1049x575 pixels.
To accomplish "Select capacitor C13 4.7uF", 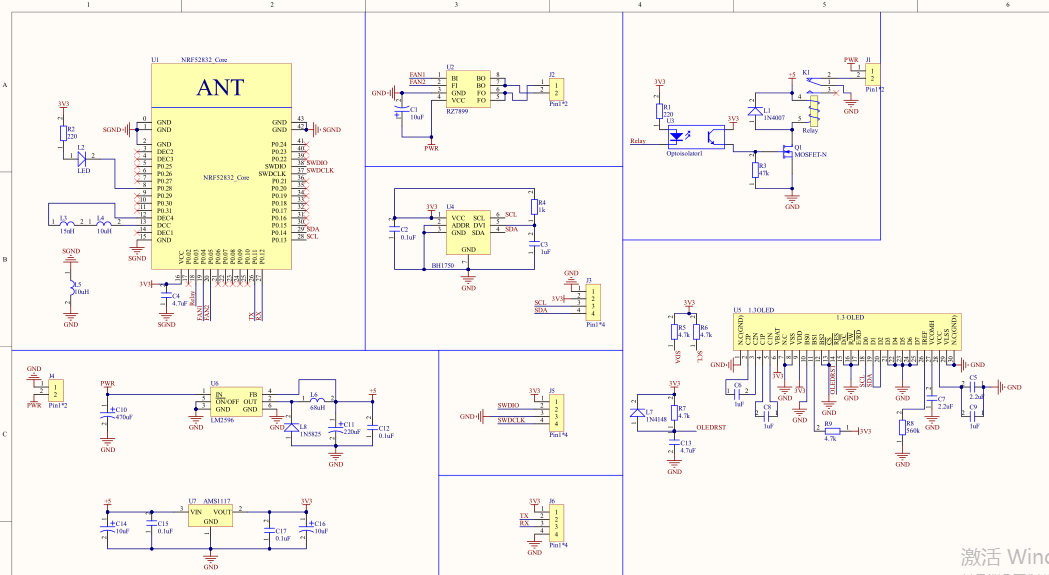I will (x=674, y=444).
